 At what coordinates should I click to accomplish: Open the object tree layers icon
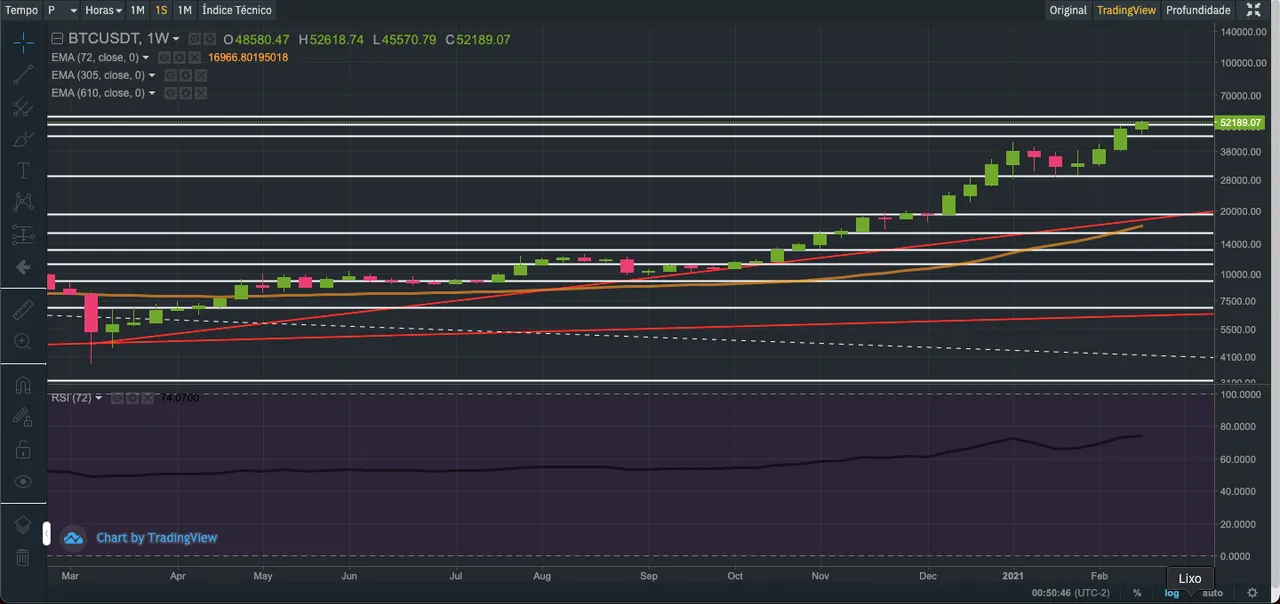23,525
